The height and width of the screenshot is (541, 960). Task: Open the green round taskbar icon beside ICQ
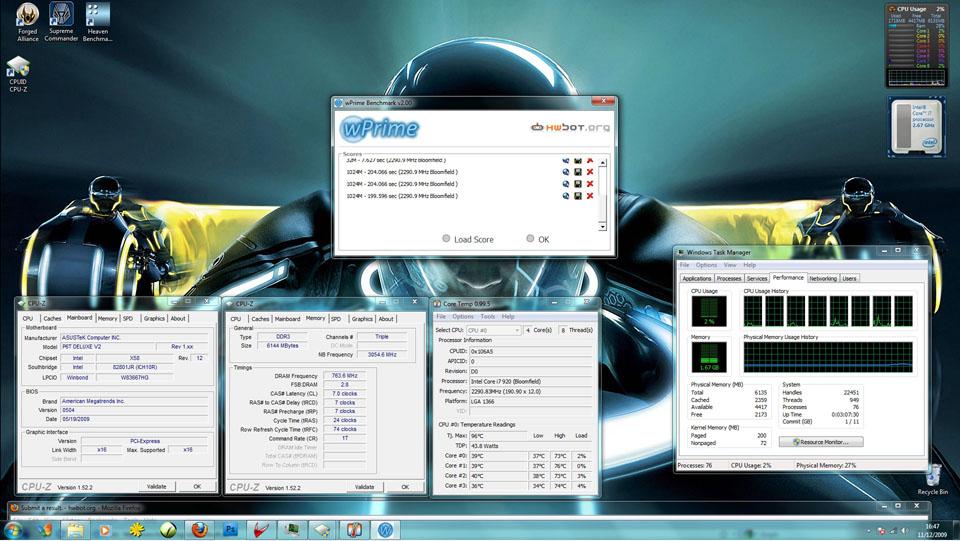167,529
